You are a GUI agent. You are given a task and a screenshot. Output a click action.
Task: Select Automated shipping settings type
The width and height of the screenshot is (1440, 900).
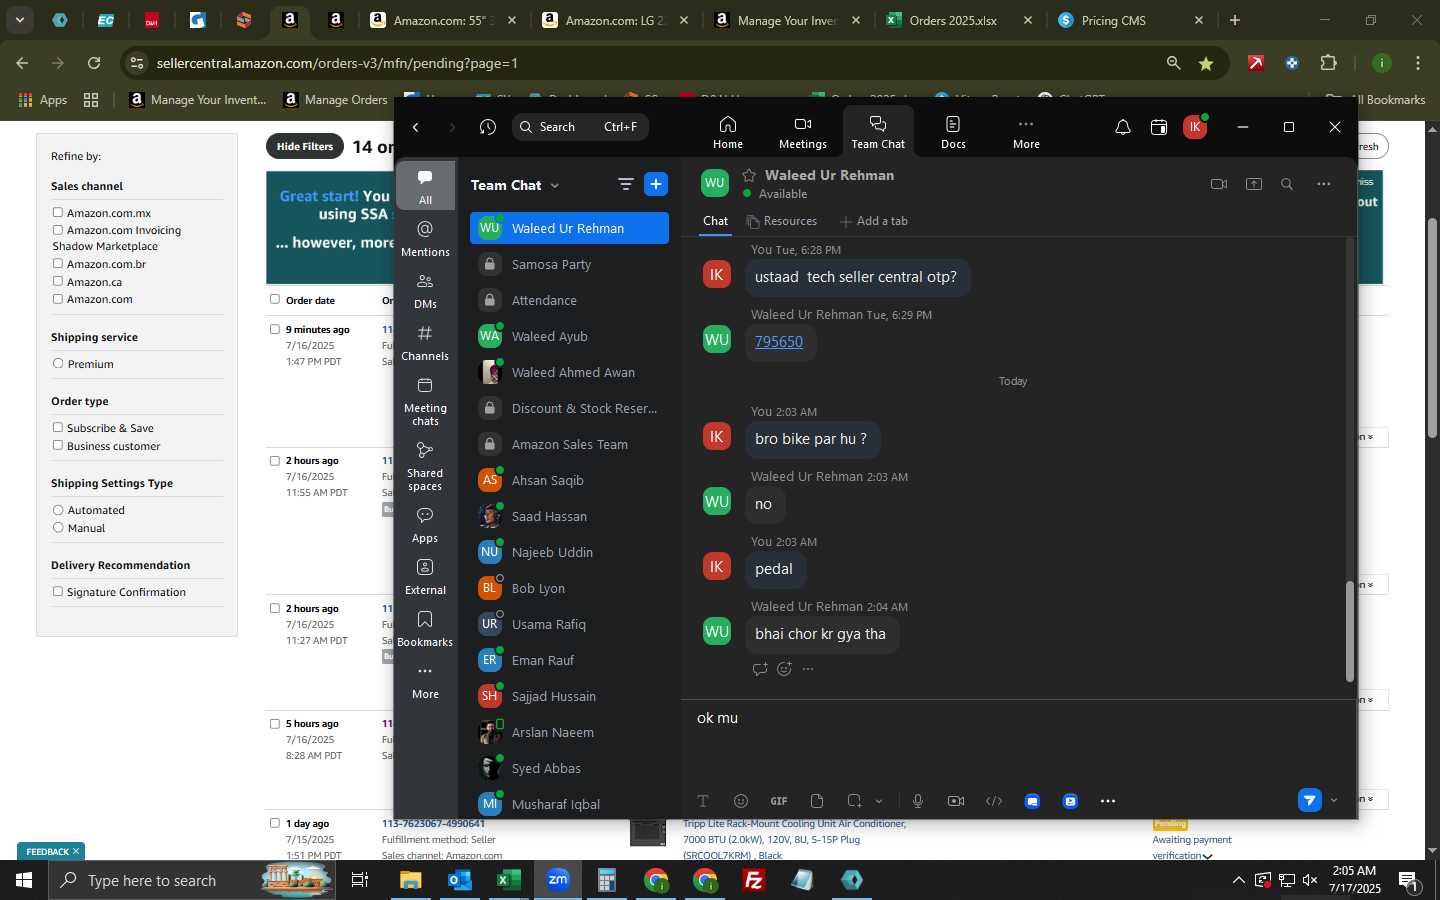click(x=58, y=509)
